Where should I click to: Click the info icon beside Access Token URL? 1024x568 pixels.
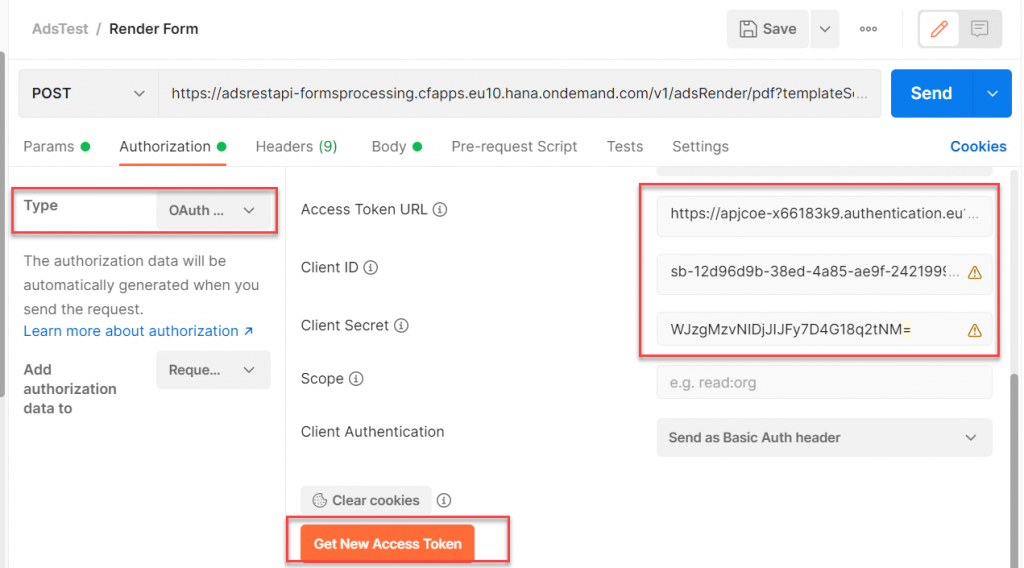click(440, 210)
